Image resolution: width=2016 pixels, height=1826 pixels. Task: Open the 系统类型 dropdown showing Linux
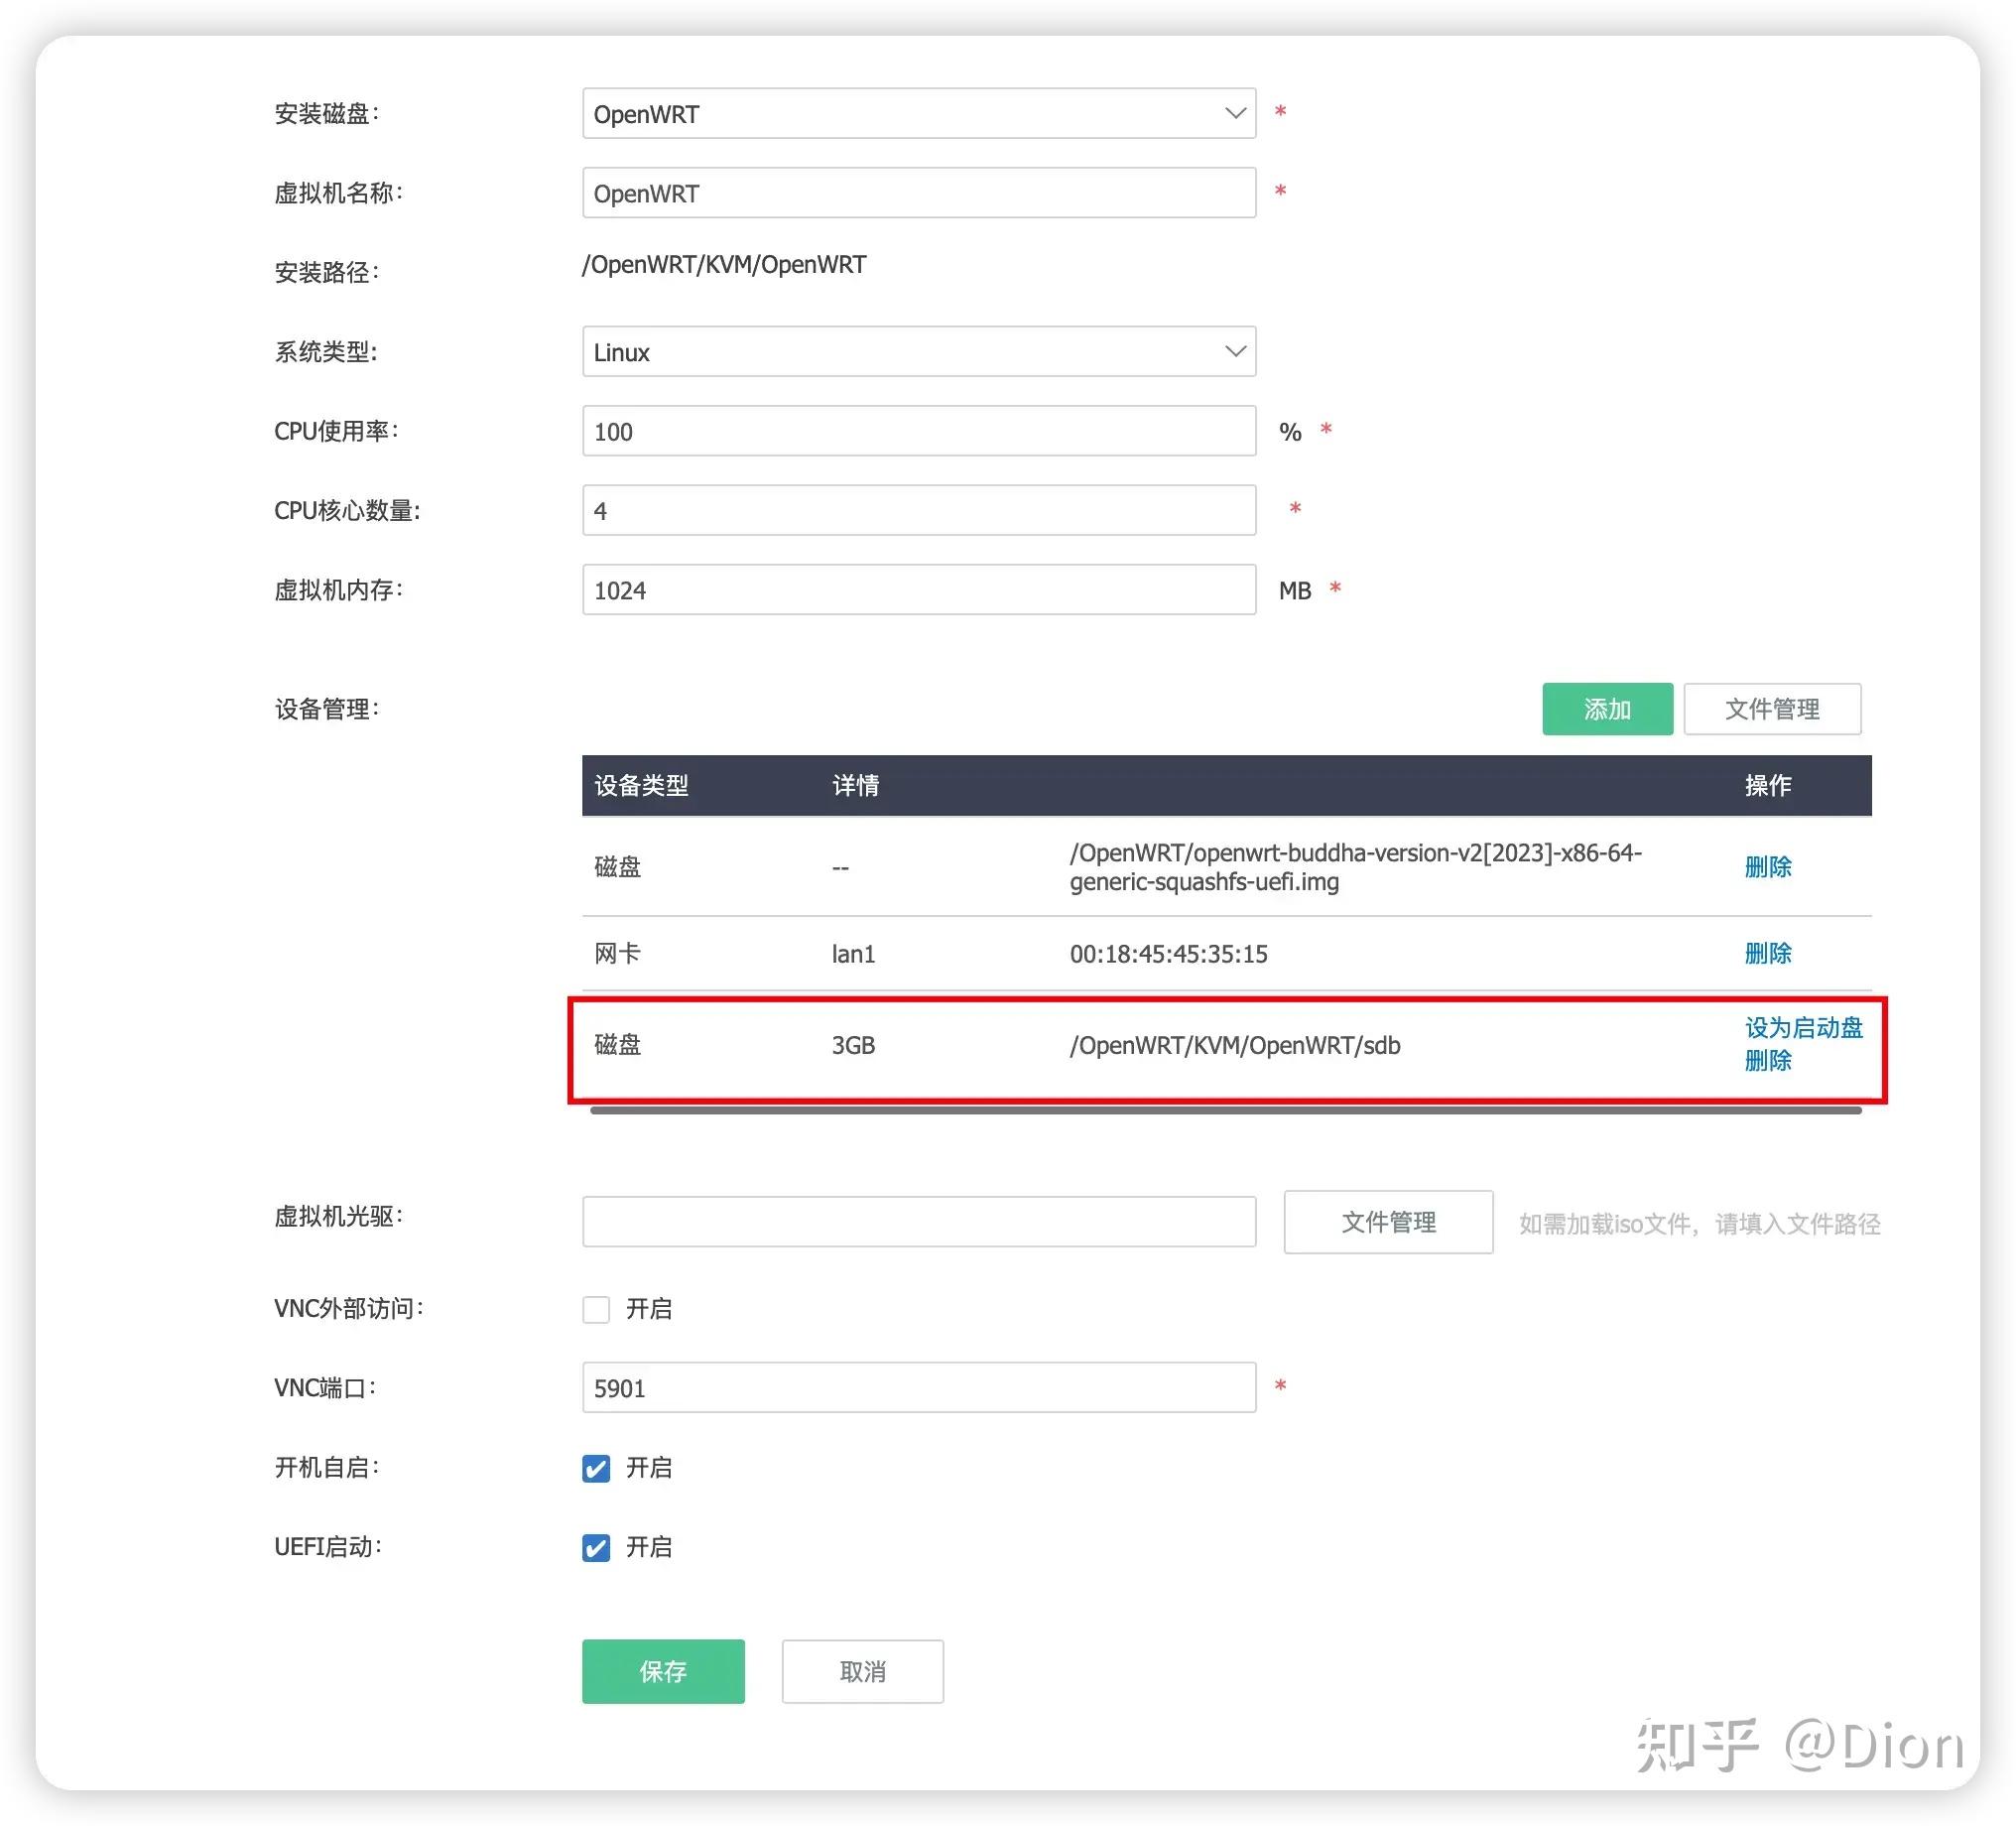tap(917, 351)
